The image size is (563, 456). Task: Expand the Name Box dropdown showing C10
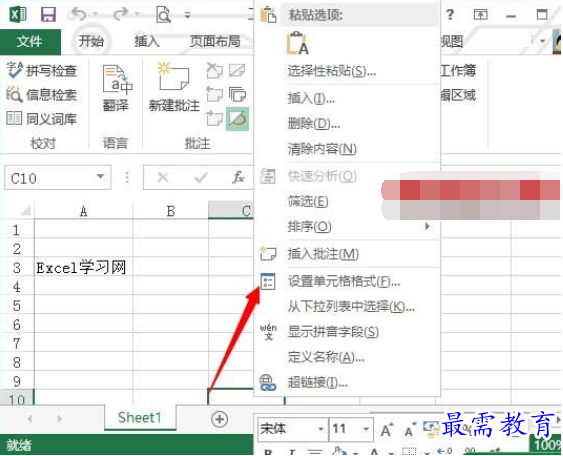[101, 177]
